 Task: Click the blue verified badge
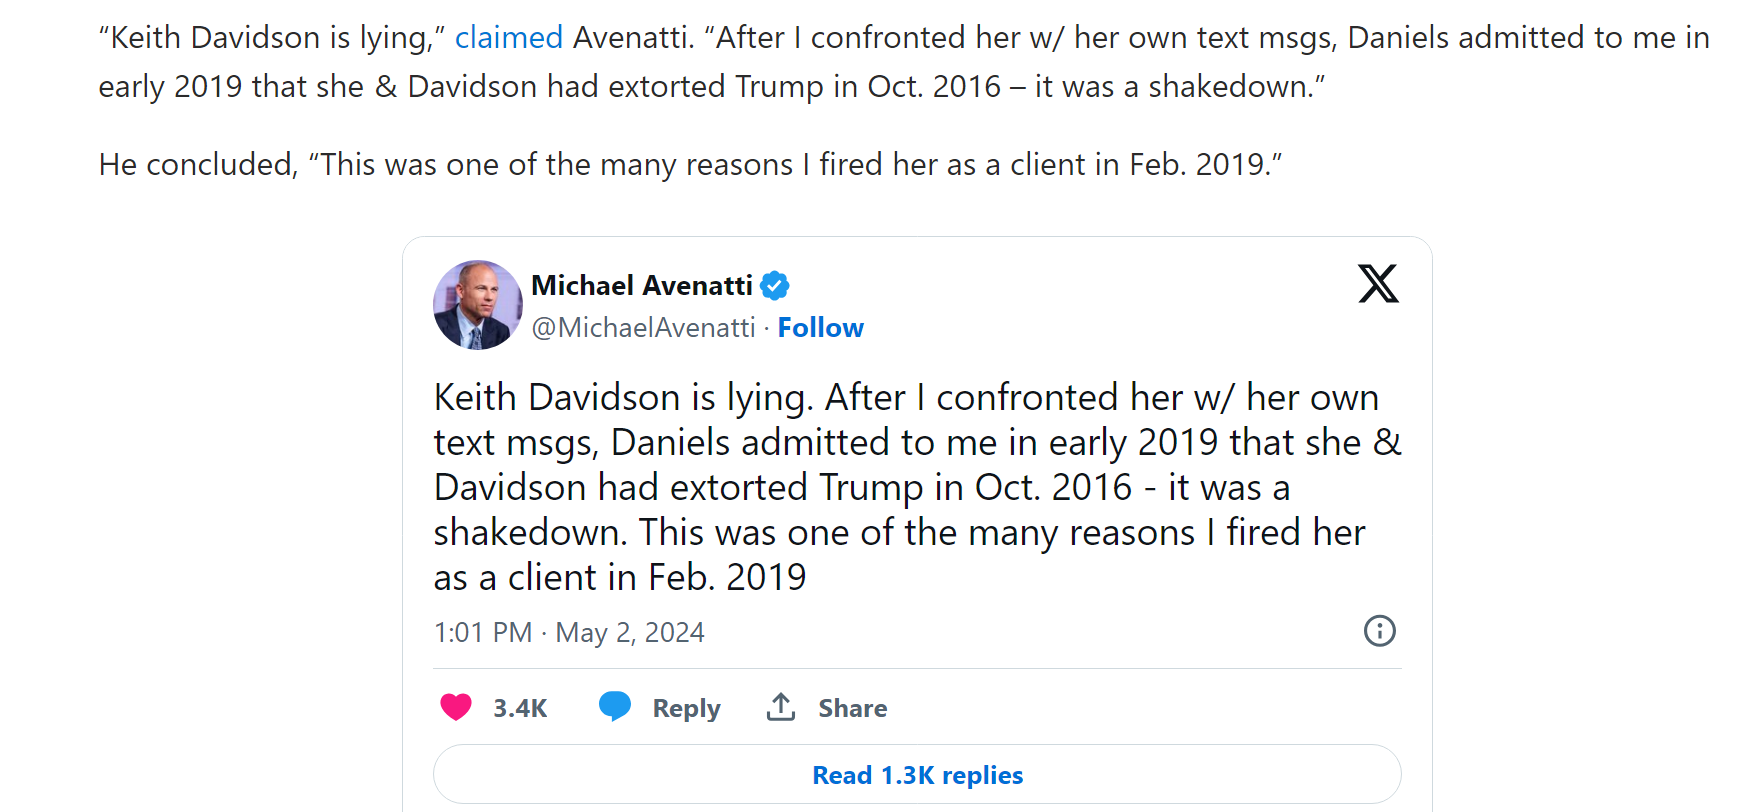[775, 286]
